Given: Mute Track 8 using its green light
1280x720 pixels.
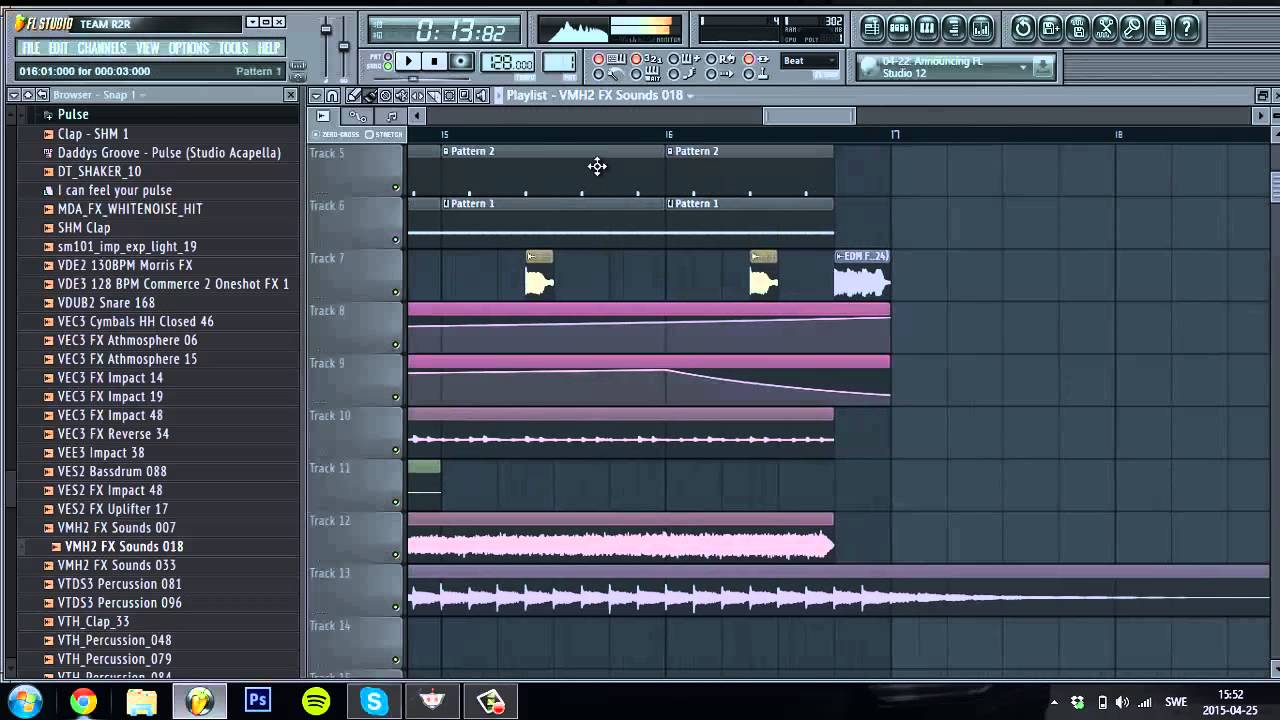Looking at the screenshot, I should 396,345.
